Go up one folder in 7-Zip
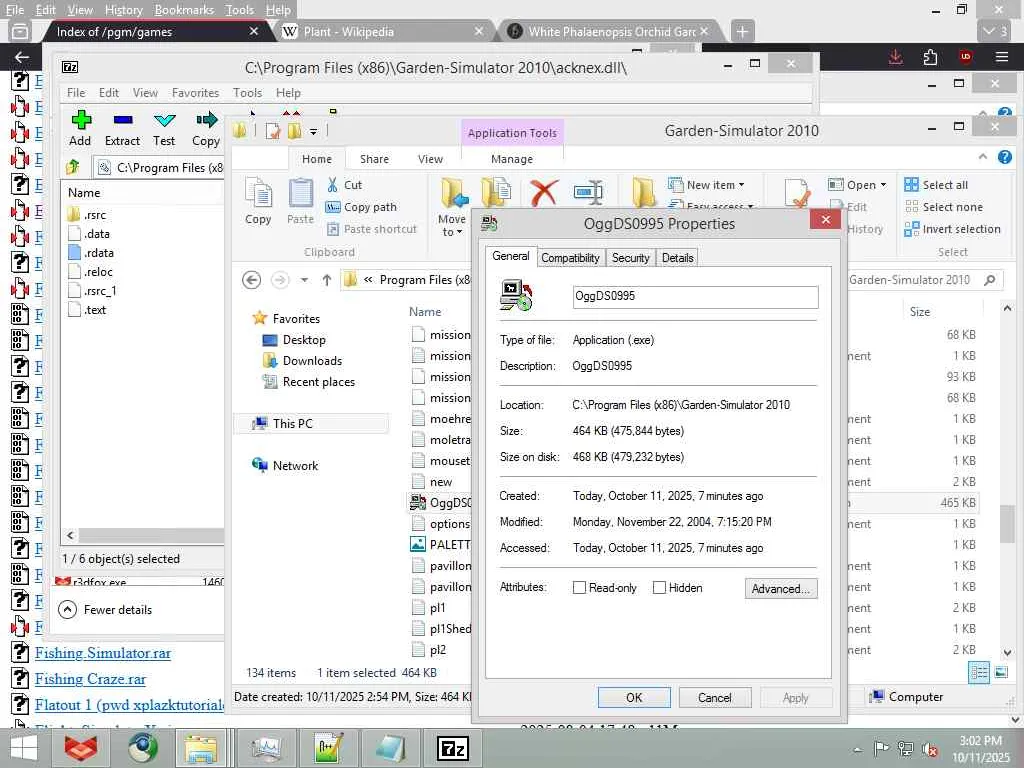 click(x=72, y=167)
